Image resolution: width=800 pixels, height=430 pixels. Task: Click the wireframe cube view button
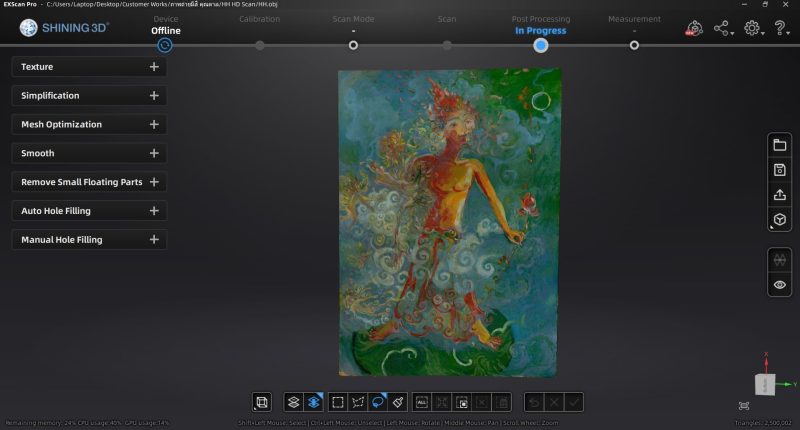(262, 402)
